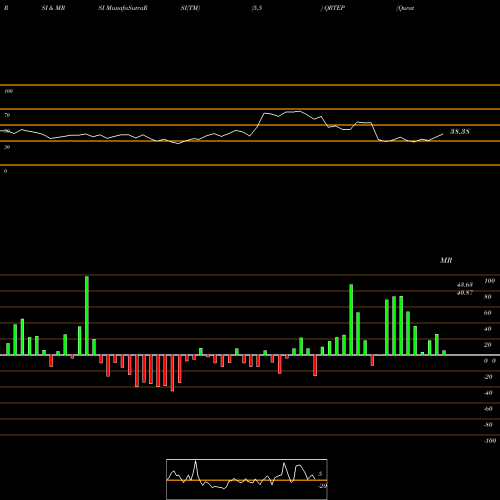Click the '40' tick on MR axis
Viewport: 500px width, 500px height.
pos(488,329)
